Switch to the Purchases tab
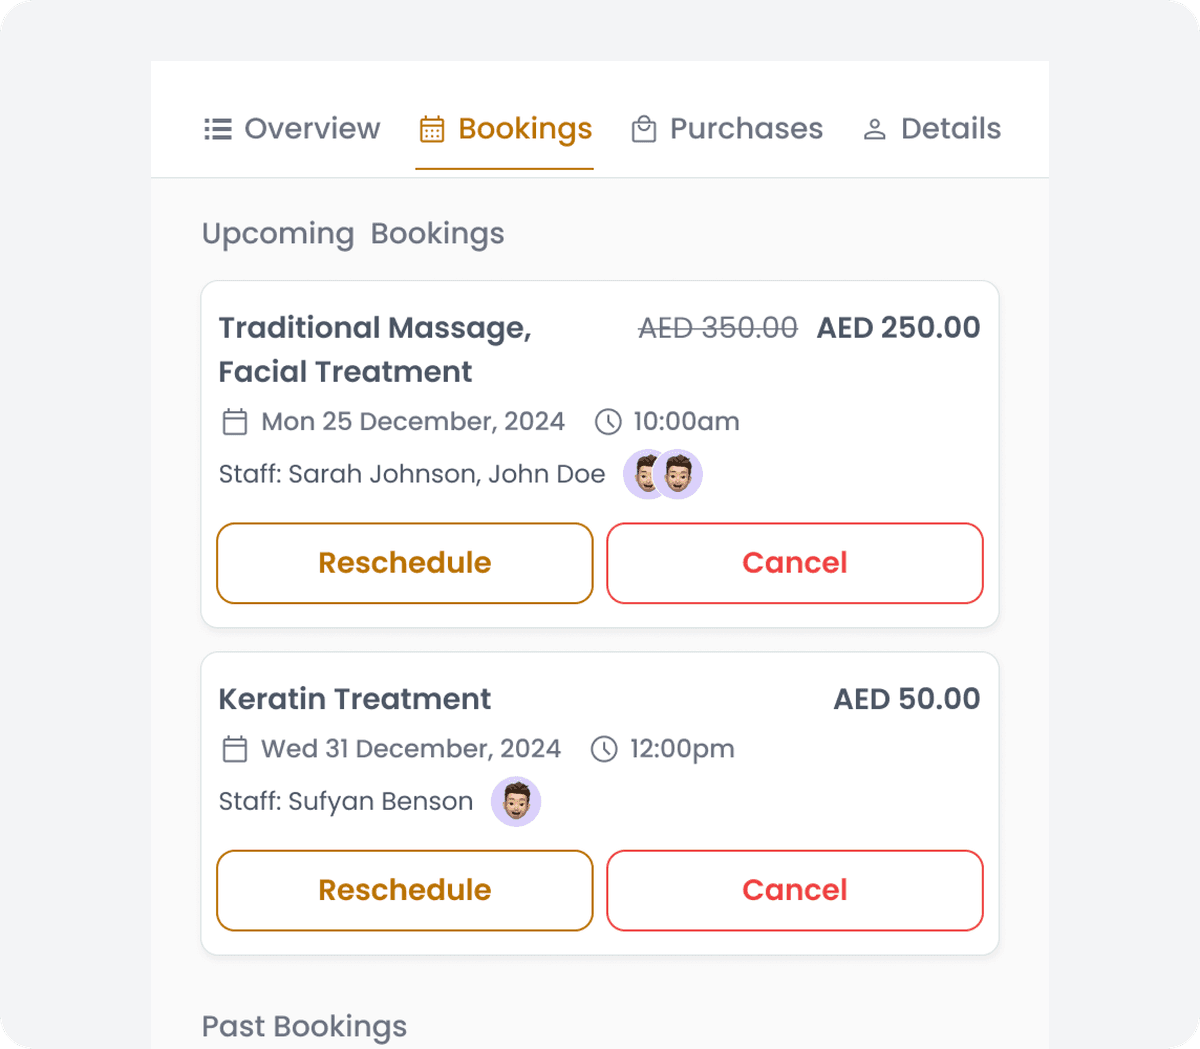Screen dimensions: 1200x1049 click(x=745, y=129)
